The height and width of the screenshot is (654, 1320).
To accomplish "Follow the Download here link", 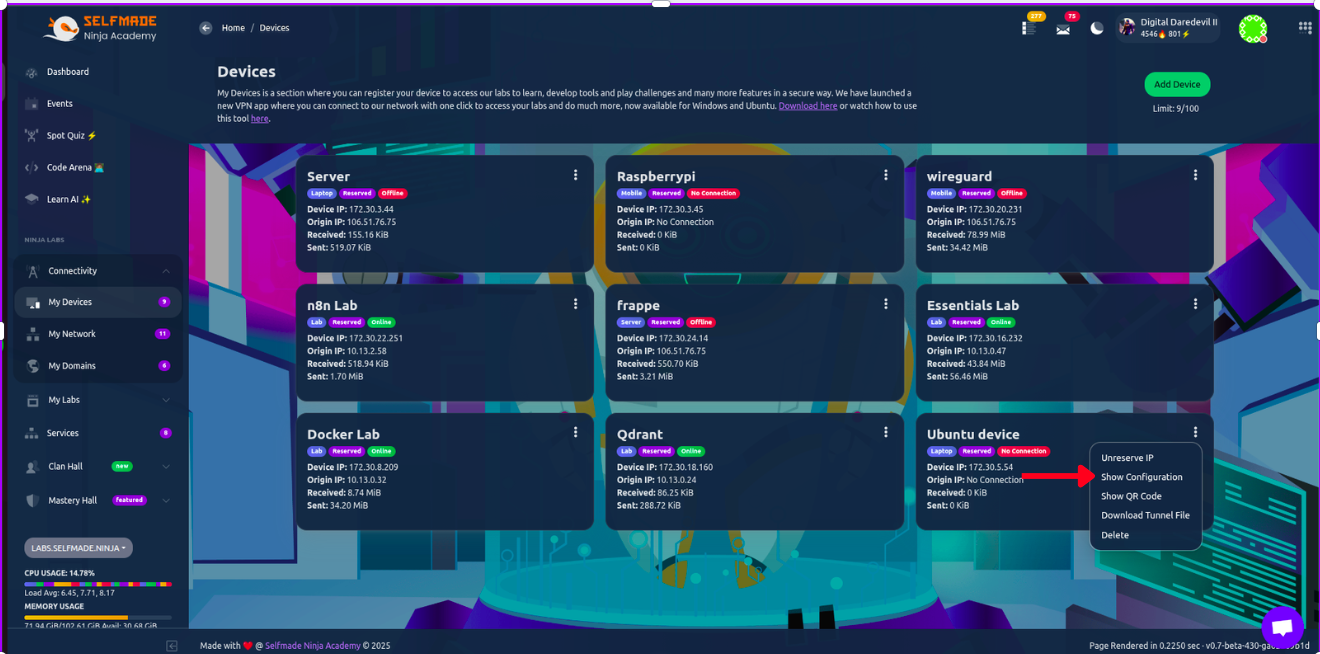I will coord(807,106).
